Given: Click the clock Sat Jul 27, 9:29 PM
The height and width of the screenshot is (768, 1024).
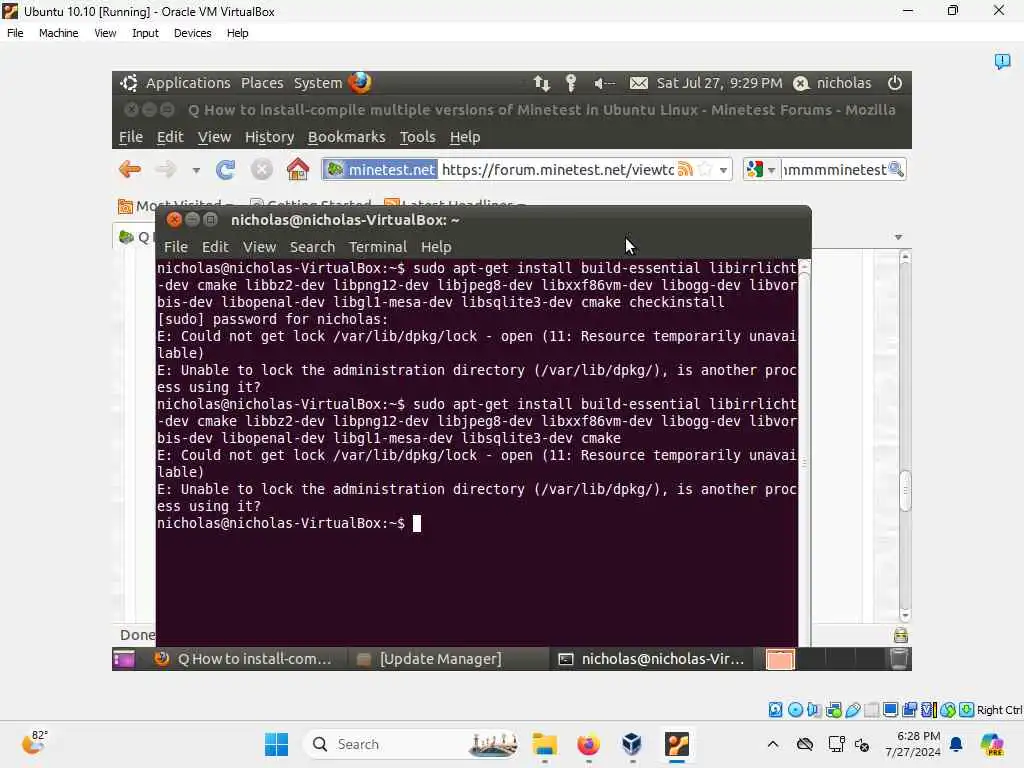Looking at the screenshot, I should click(x=719, y=83).
